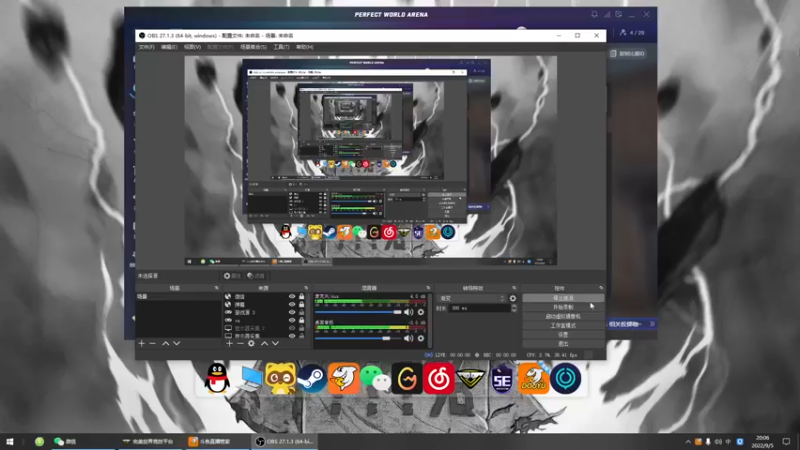Viewport: 800px width, 450px height.
Task: Open 麦克风/Aux audio settings gear
Action: (x=421, y=312)
